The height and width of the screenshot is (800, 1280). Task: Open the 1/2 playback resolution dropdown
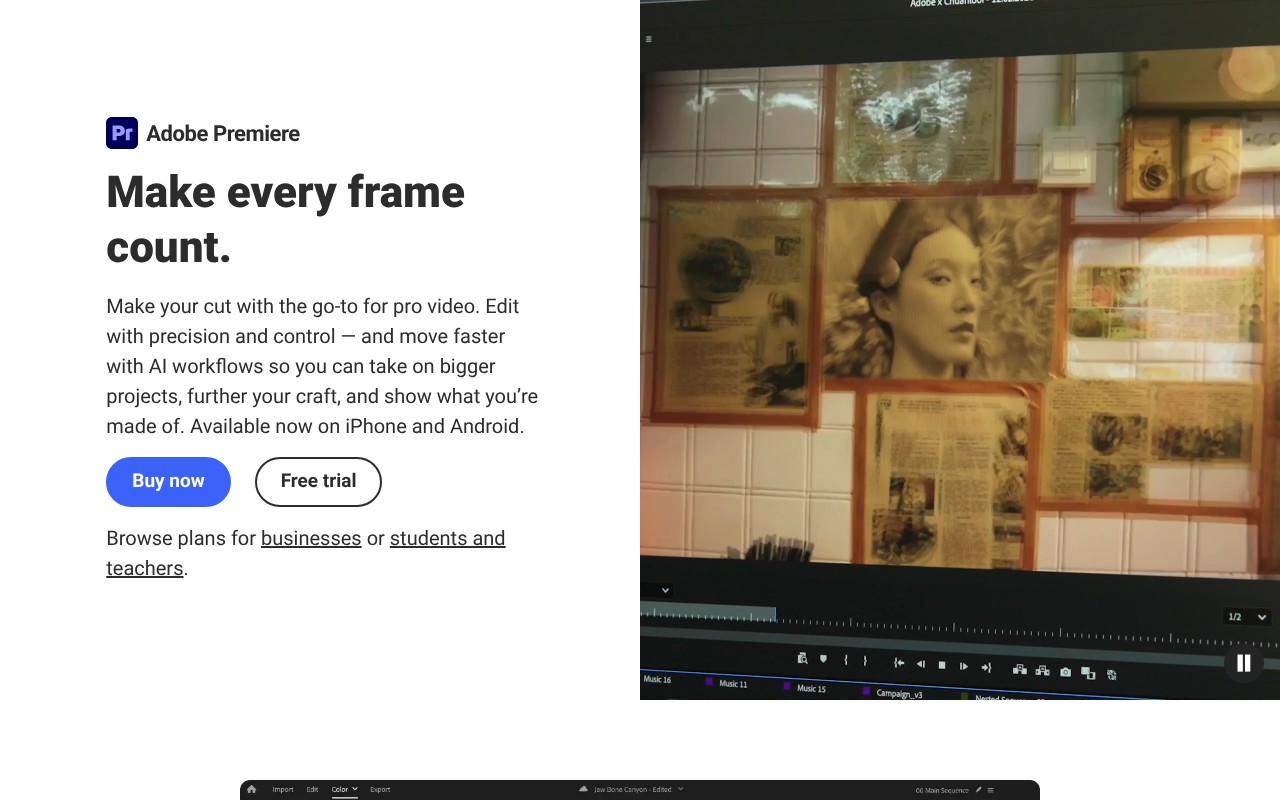pyautogui.click(x=1248, y=617)
